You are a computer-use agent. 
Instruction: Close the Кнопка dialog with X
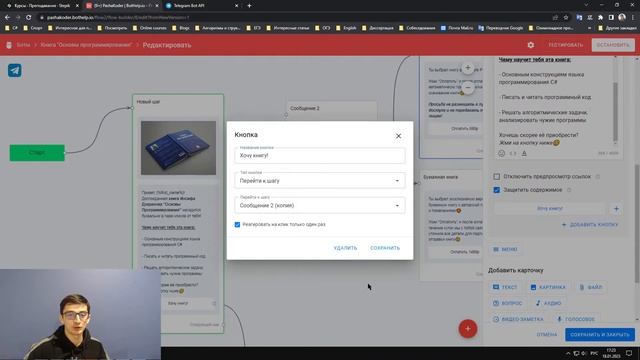(x=398, y=136)
